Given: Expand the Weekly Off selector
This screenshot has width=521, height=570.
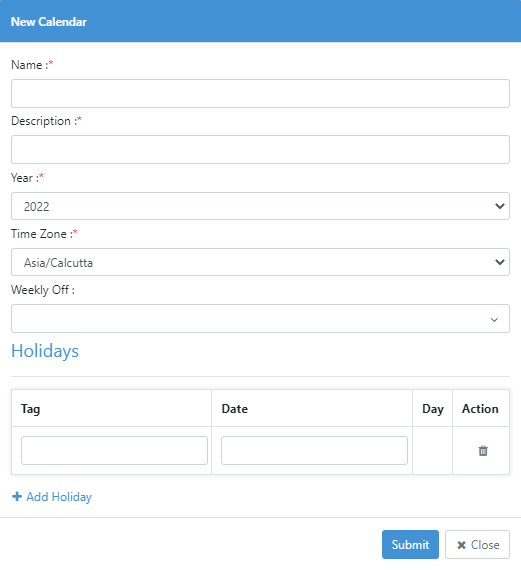Looking at the screenshot, I should [x=260, y=318].
